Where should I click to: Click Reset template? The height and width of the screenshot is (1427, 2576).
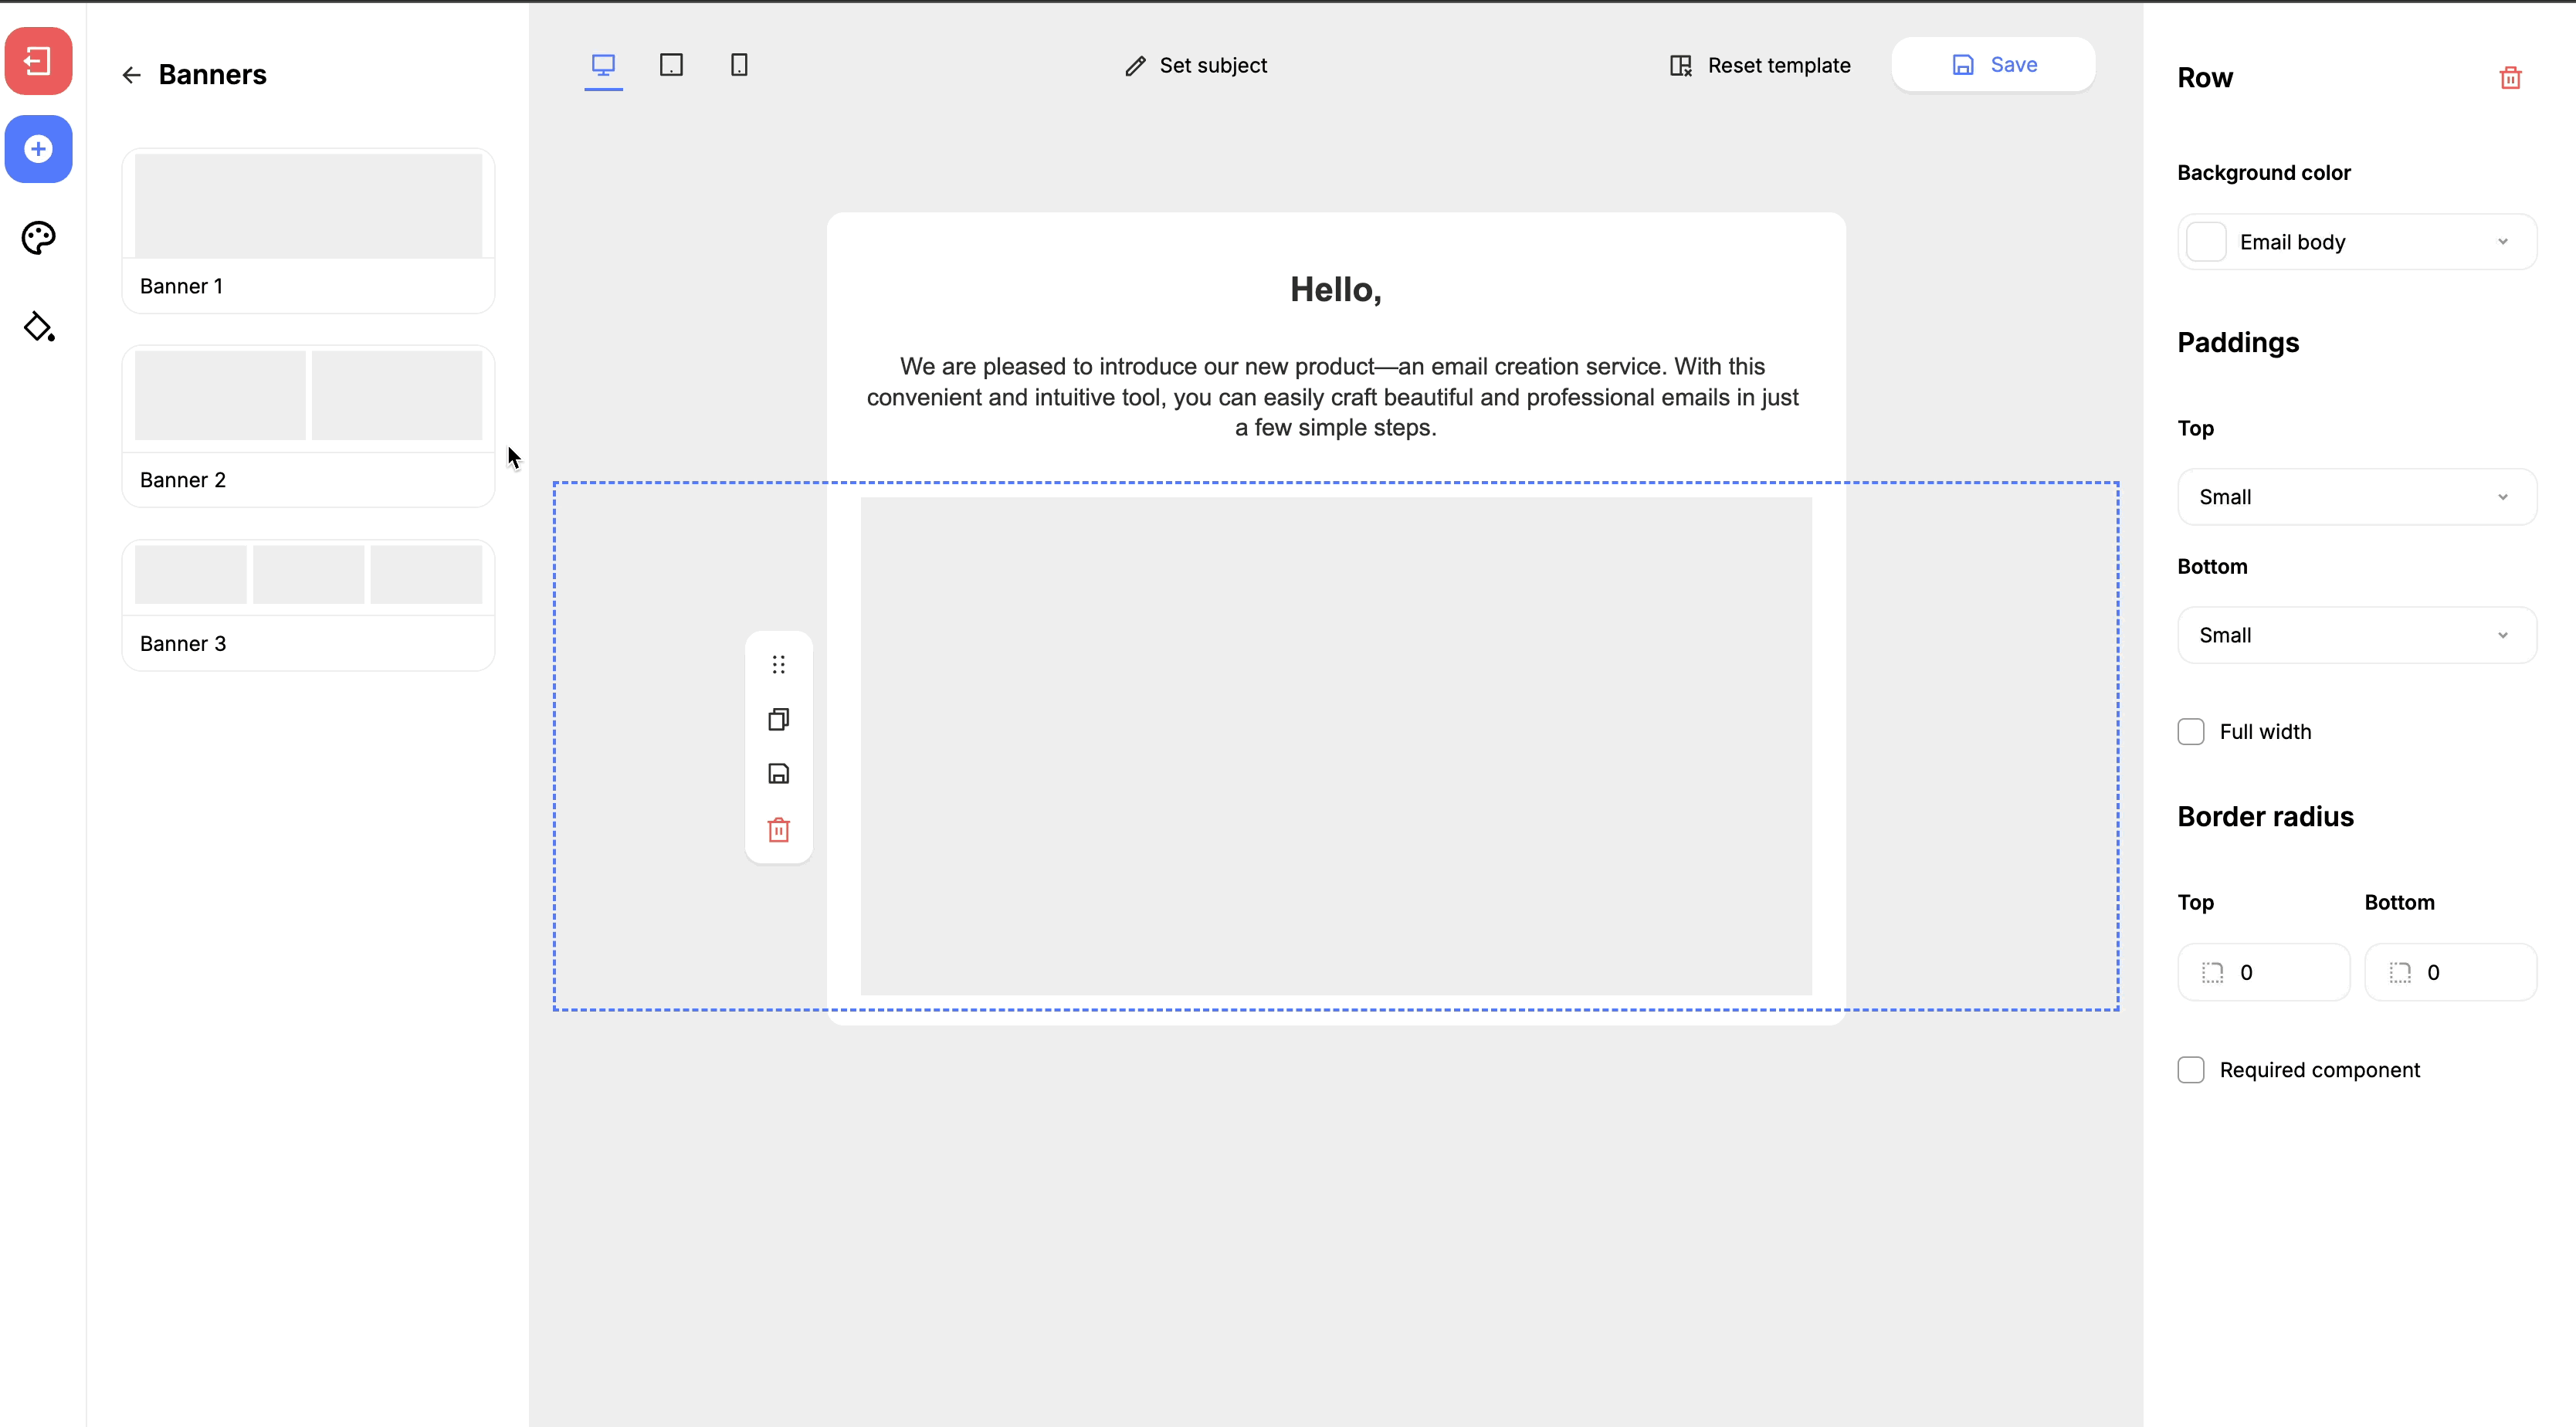click(1760, 65)
